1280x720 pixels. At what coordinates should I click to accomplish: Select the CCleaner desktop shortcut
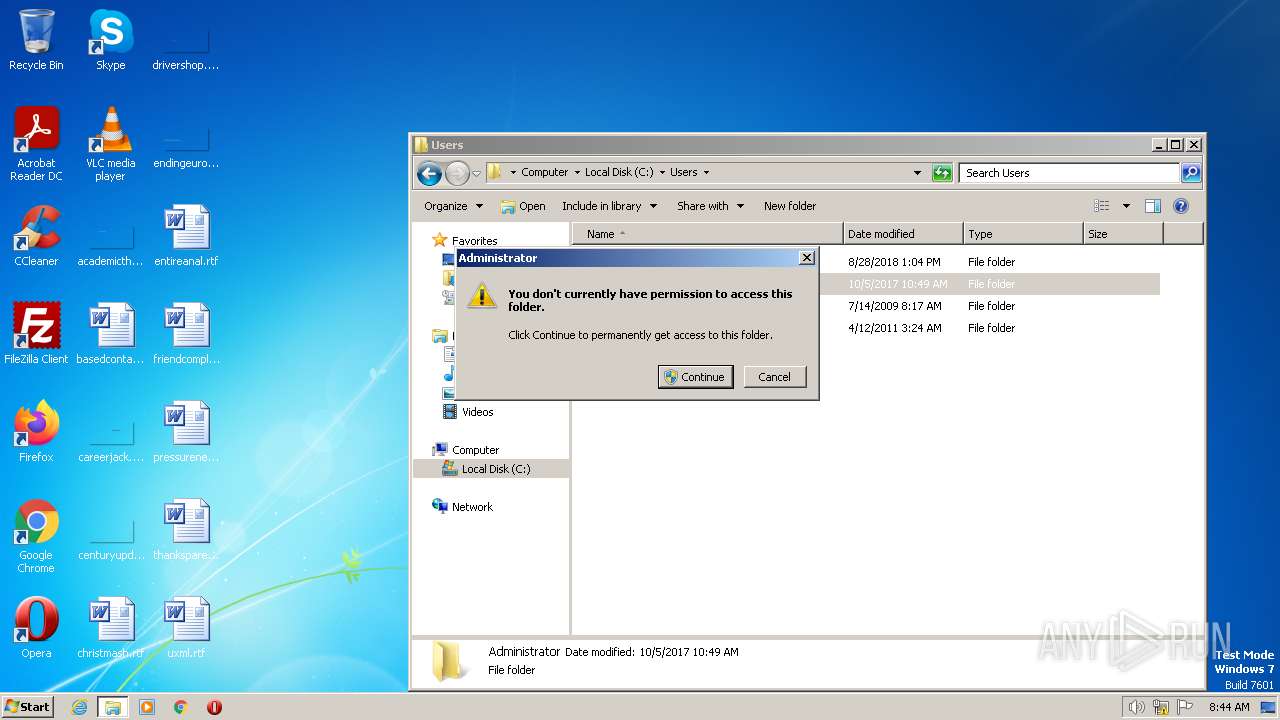coord(36,236)
